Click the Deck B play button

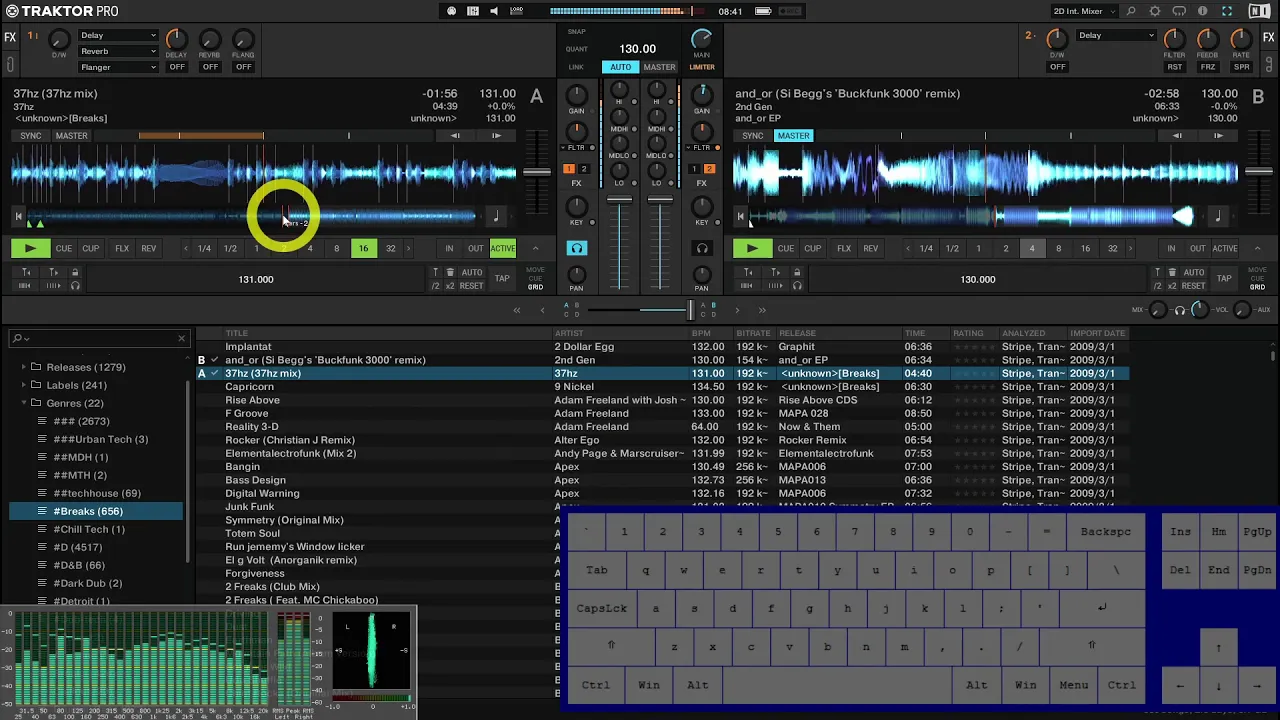pos(752,248)
